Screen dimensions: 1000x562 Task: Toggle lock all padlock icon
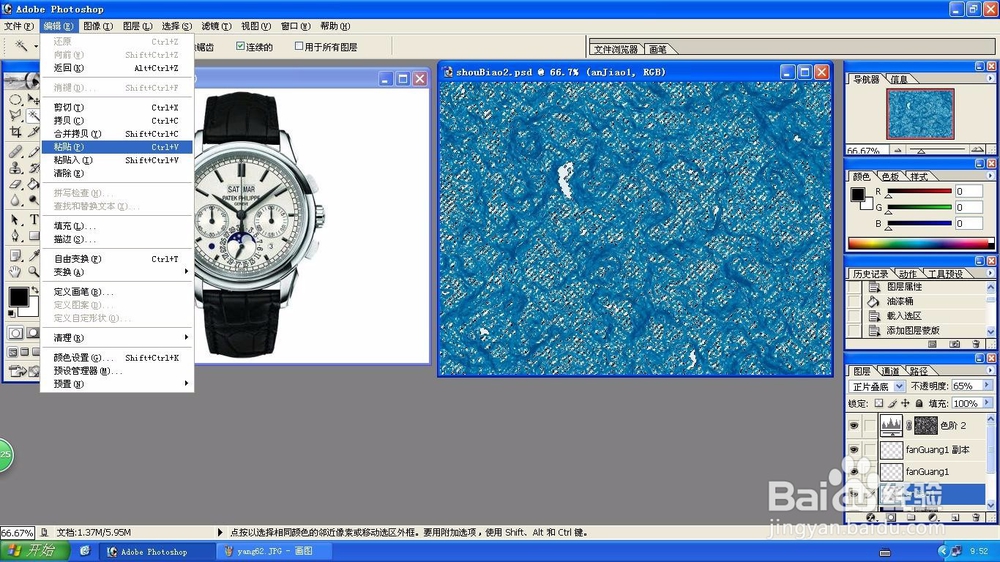pos(919,403)
